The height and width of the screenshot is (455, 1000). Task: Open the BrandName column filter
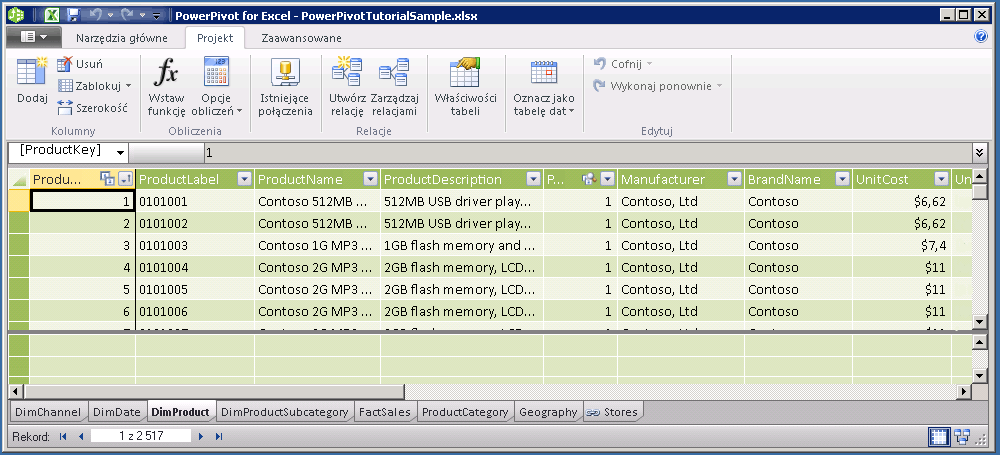(x=842, y=179)
